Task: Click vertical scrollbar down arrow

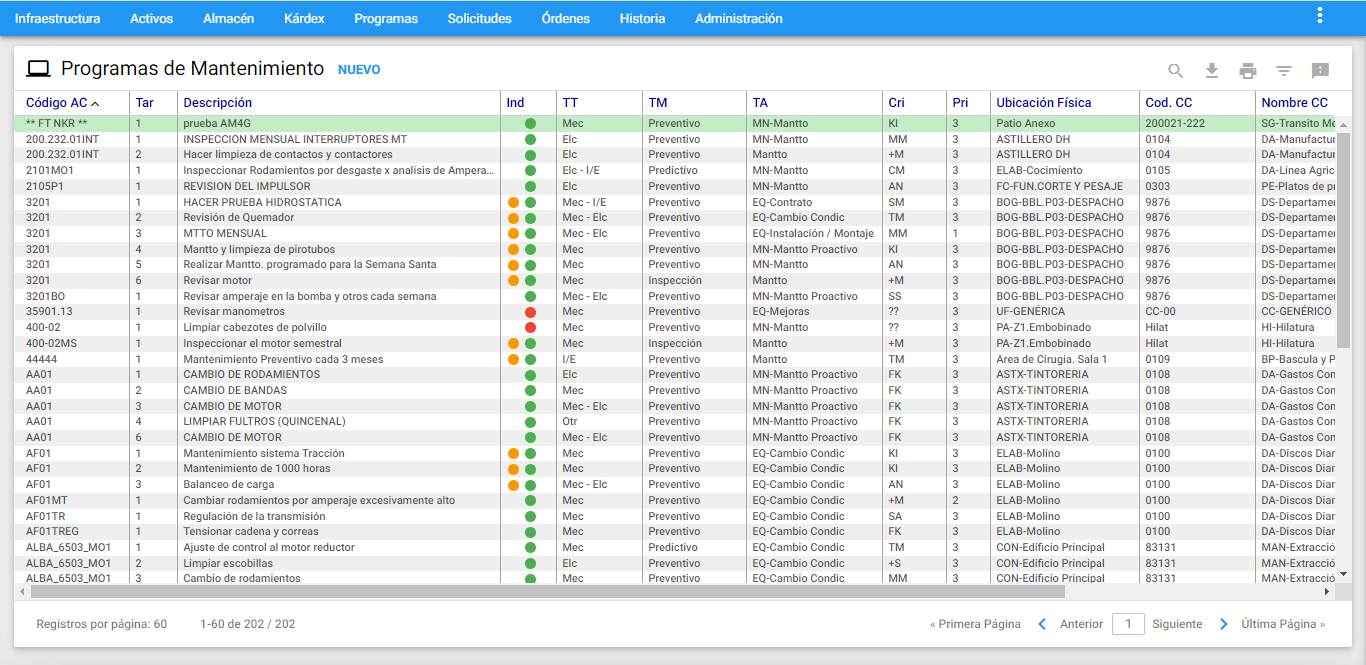Action: pyautogui.click(x=1343, y=574)
